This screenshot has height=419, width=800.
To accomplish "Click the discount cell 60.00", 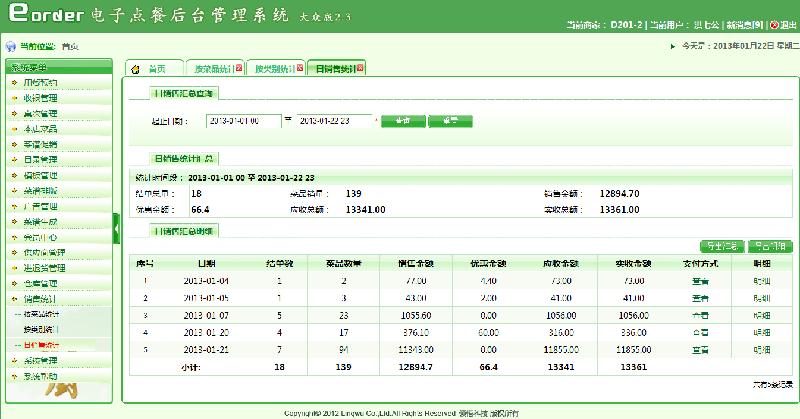I will 488,333.
